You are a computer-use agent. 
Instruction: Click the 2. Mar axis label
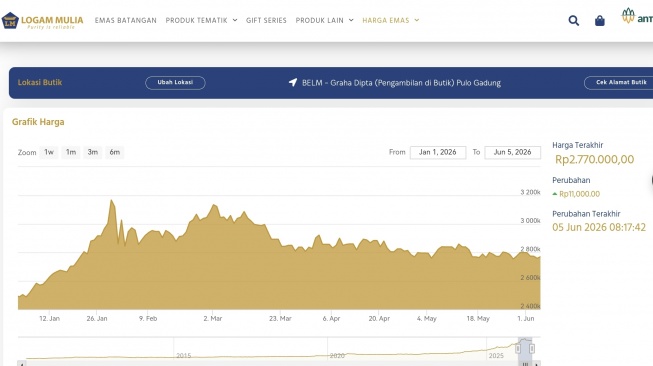(212, 319)
